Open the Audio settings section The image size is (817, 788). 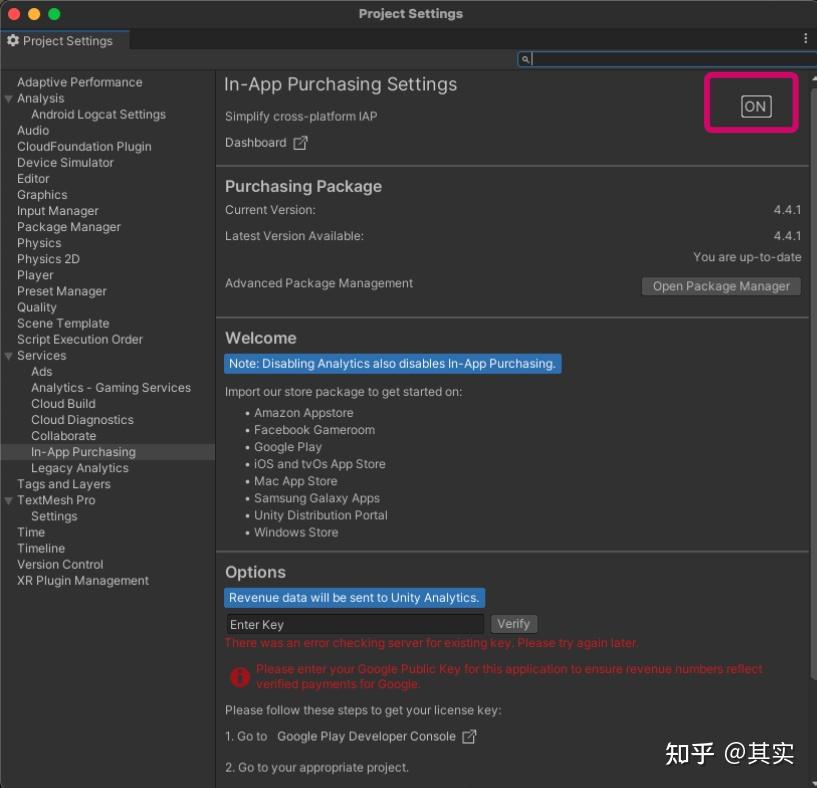click(33, 130)
